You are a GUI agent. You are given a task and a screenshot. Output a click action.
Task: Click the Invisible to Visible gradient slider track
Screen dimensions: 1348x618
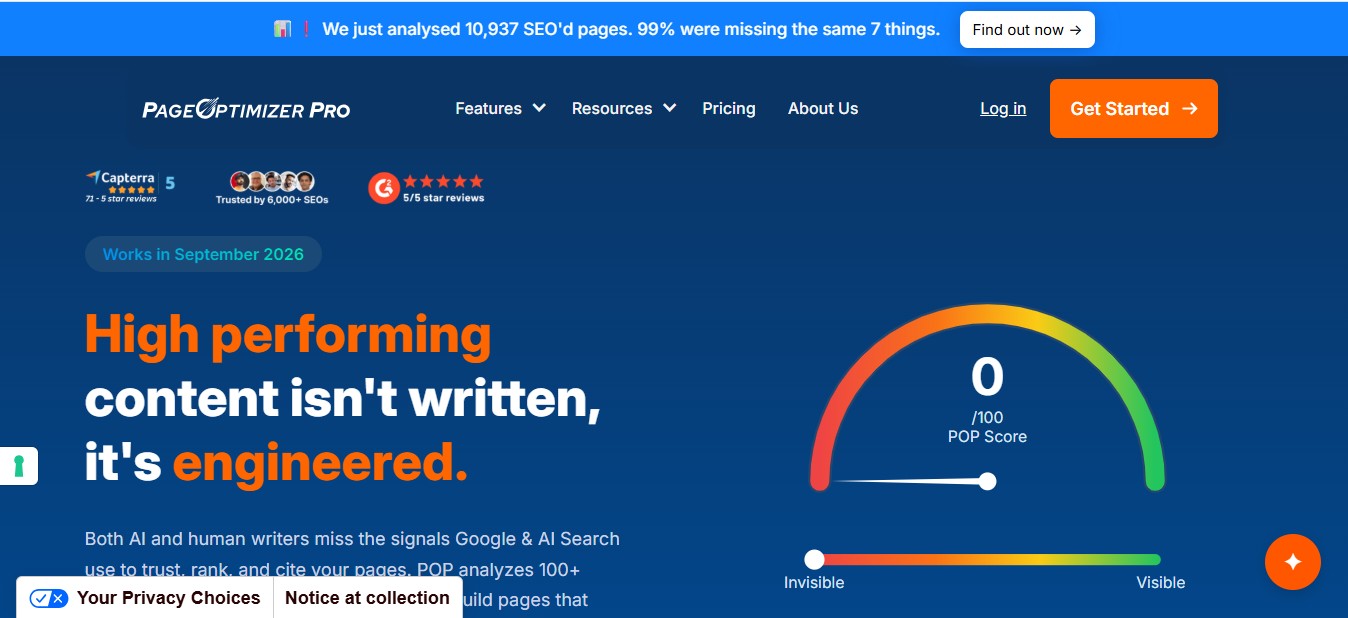tap(988, 559)
